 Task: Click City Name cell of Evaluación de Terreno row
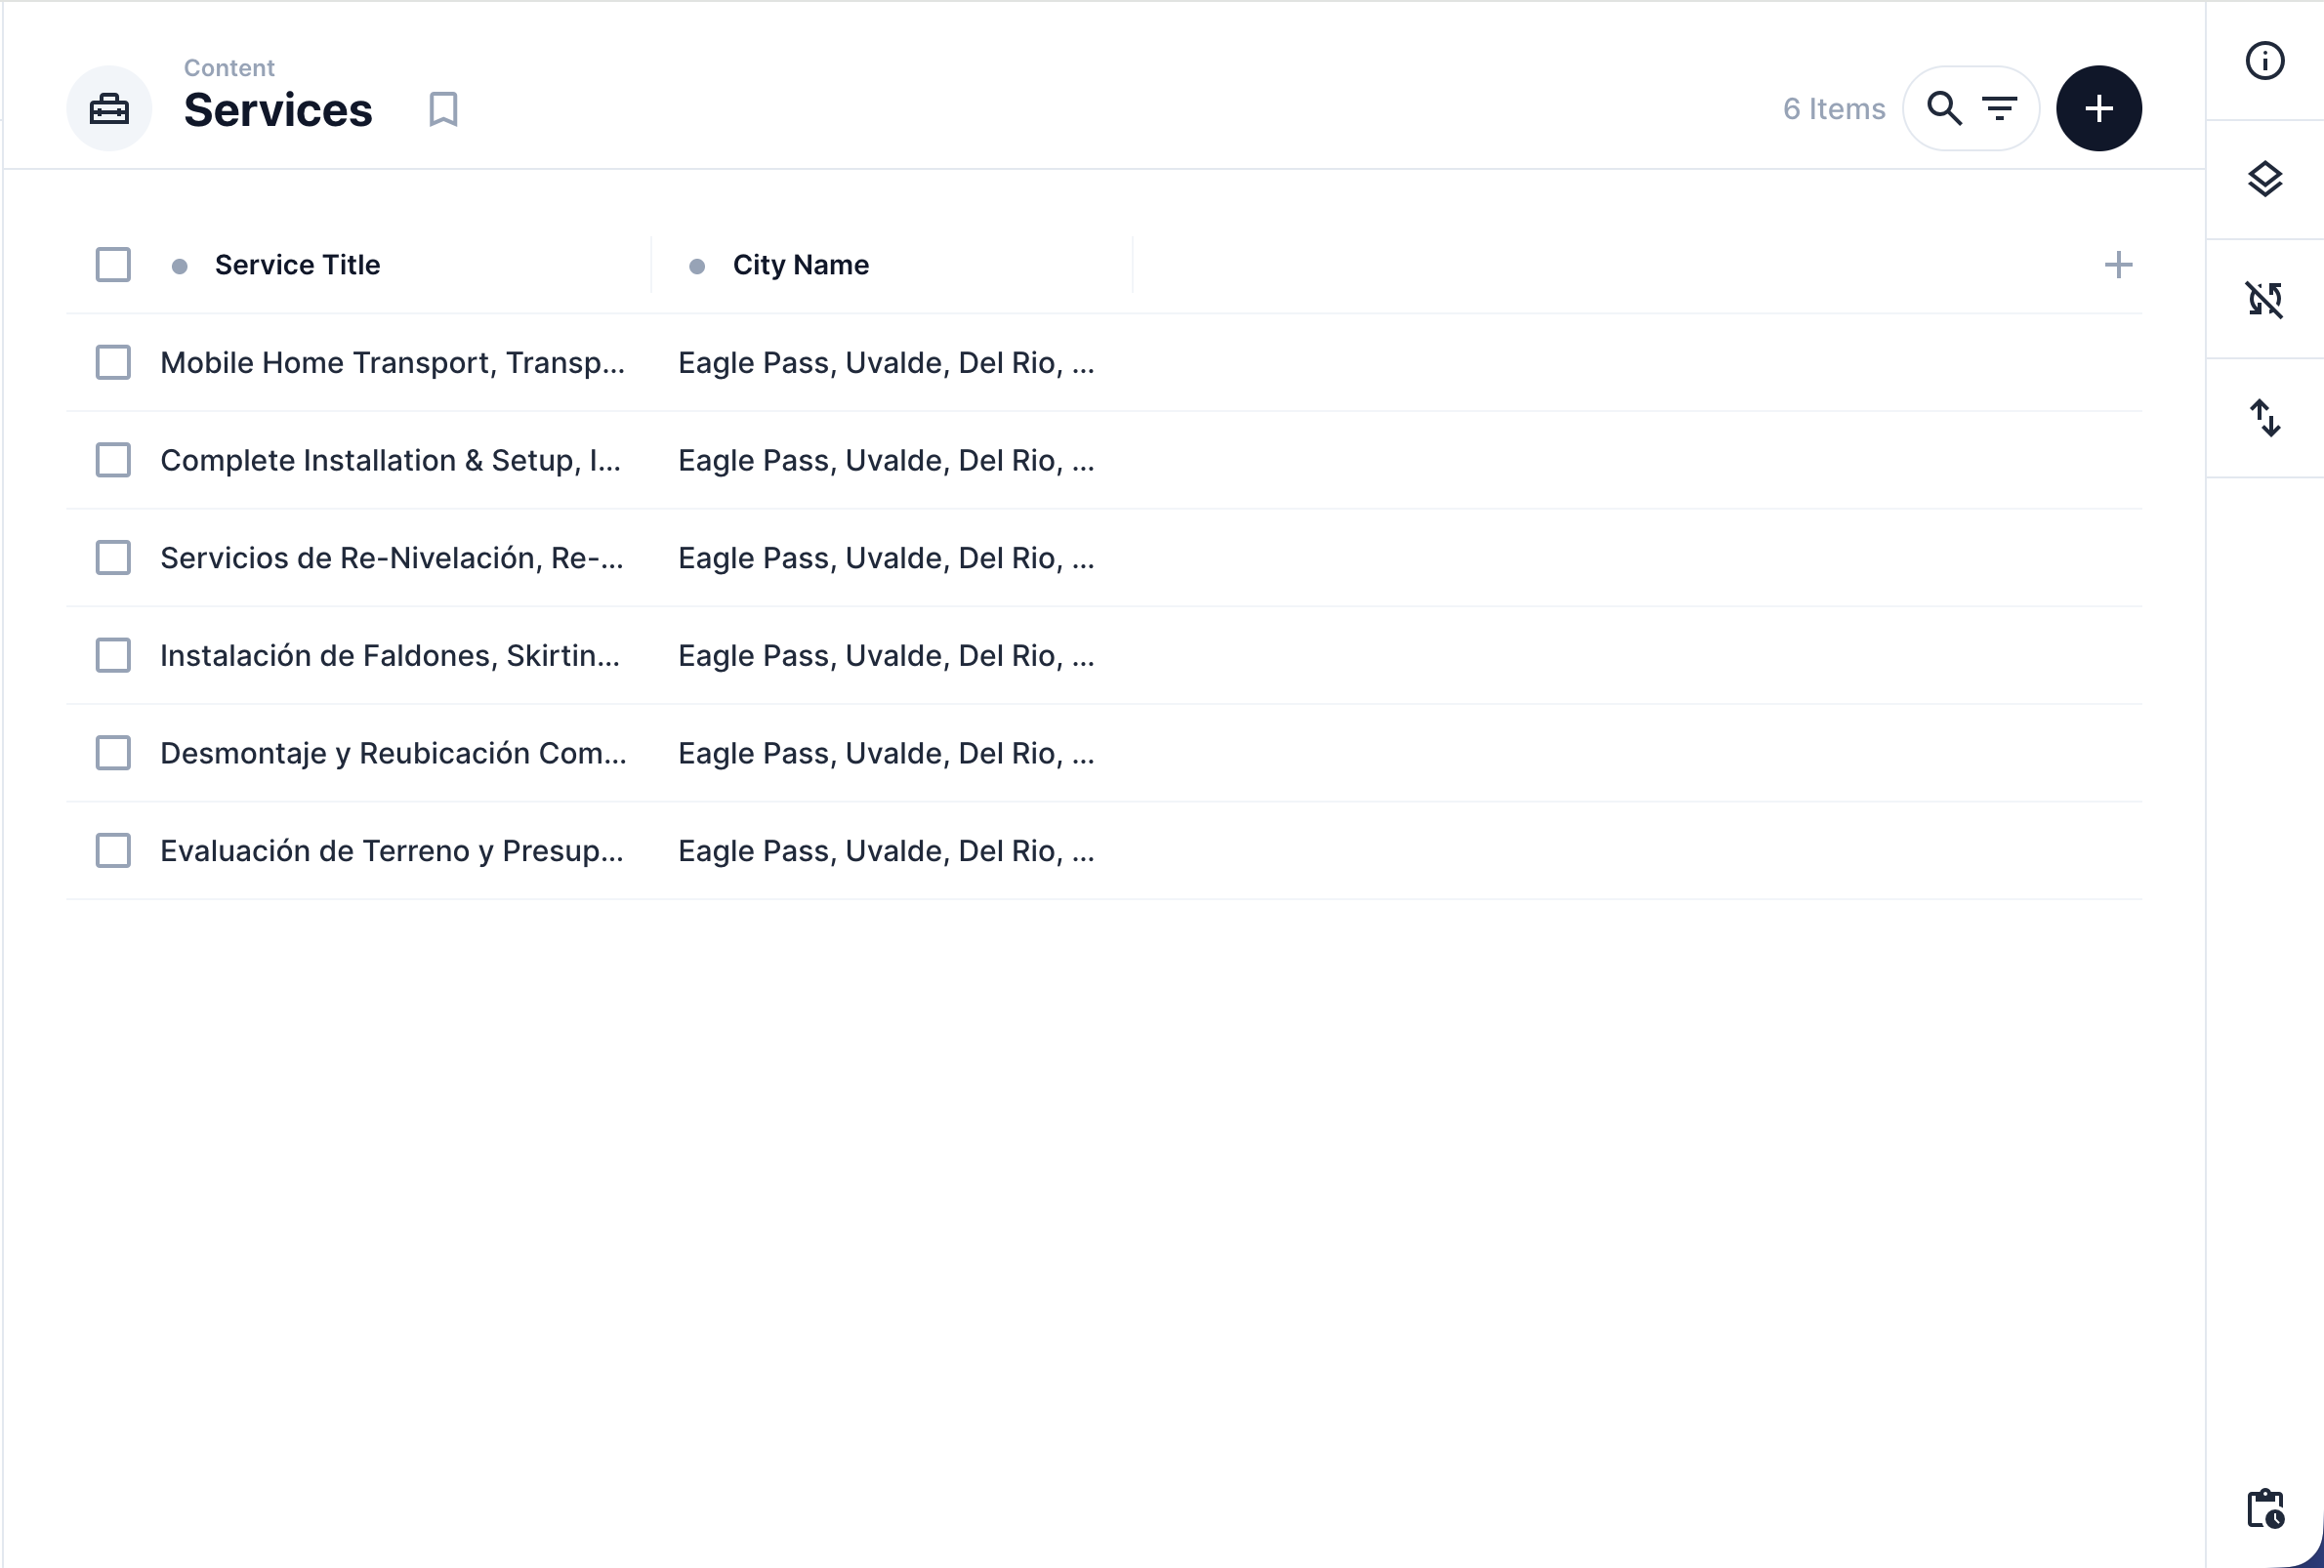pyautogui.click(x=886, y=851)
